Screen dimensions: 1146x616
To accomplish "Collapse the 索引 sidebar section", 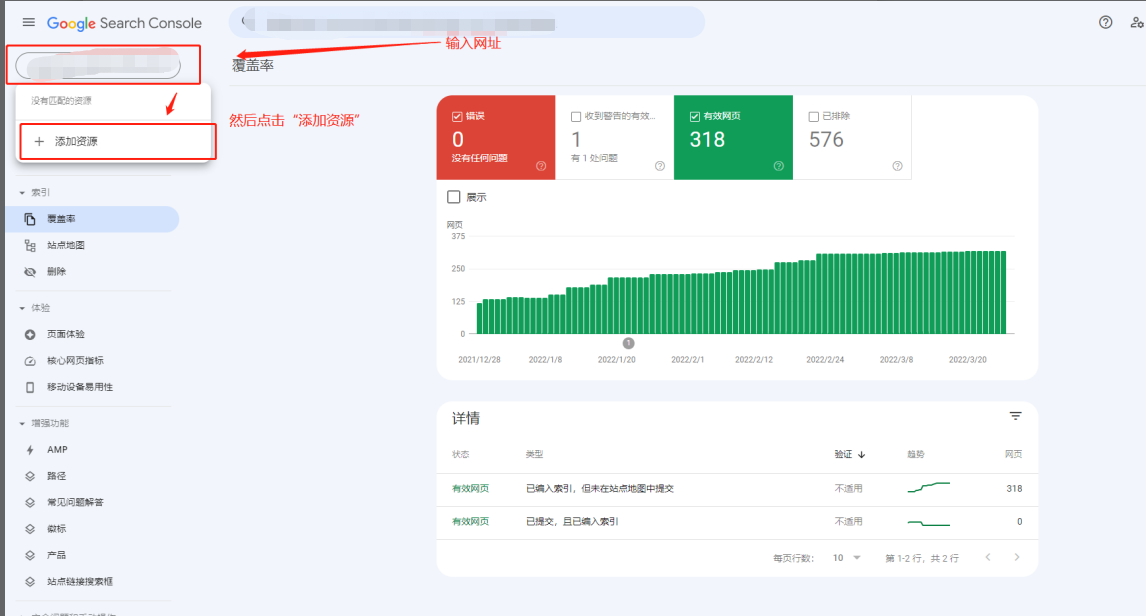I will pyautogui.click(x=22, y=192).
